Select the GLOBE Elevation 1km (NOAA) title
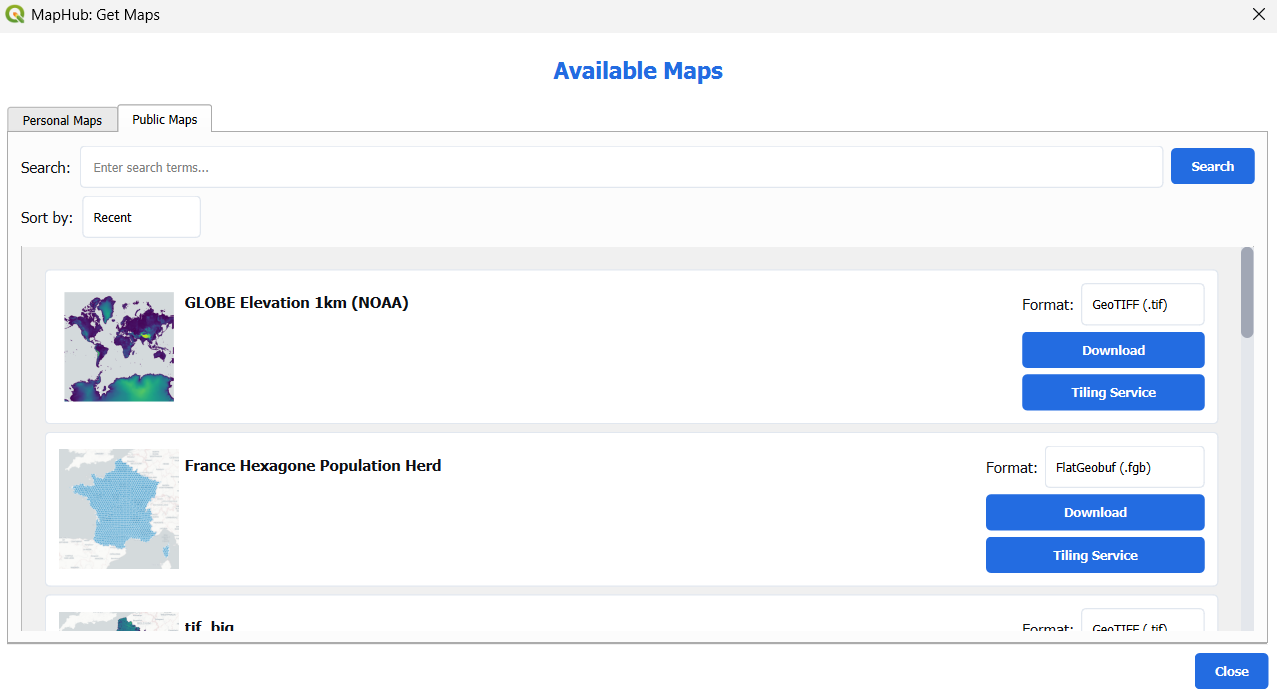This screenshot has height=696, width=1277. 296,303
